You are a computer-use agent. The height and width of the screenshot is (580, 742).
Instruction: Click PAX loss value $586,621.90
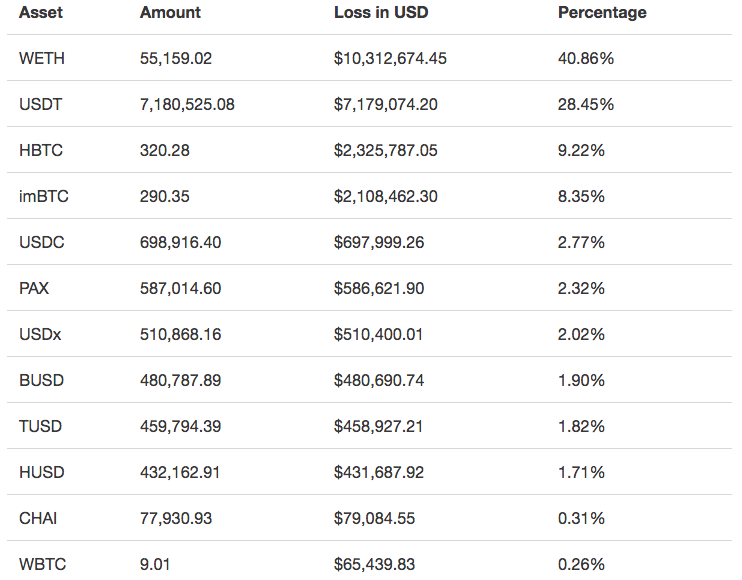point(379,289)
